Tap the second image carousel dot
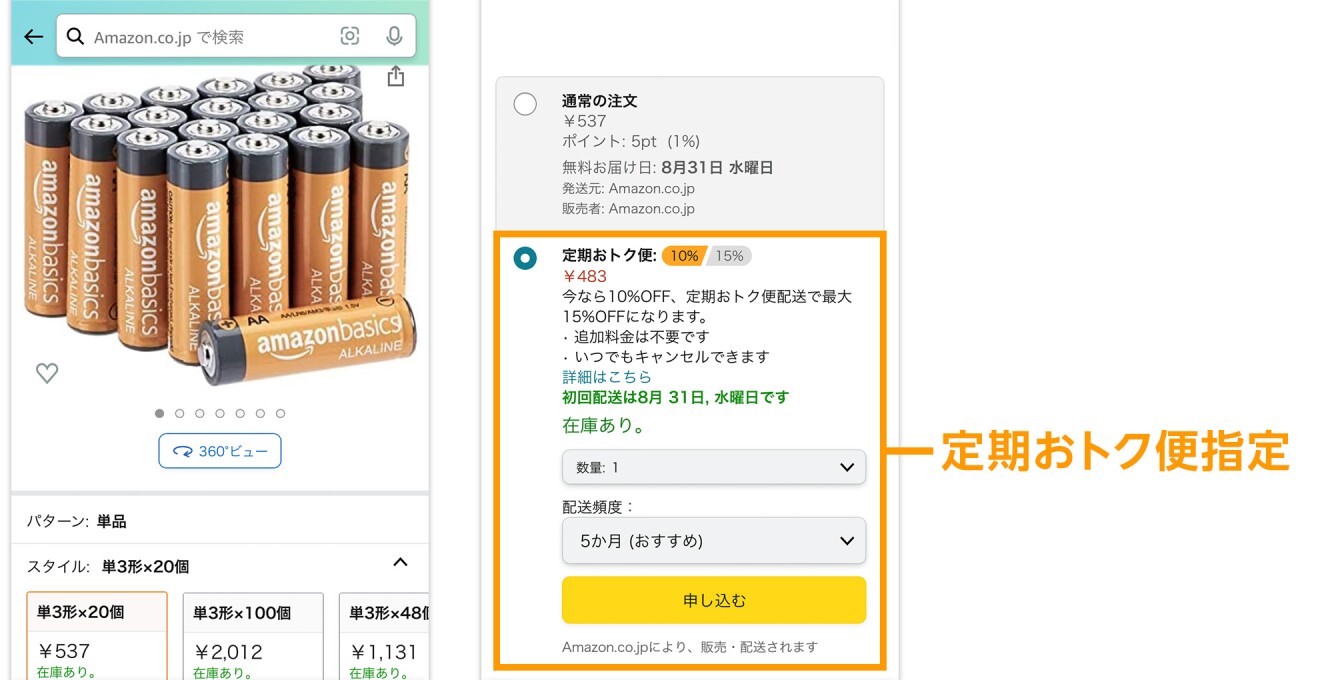The image size is (1320, 680). 180,413
